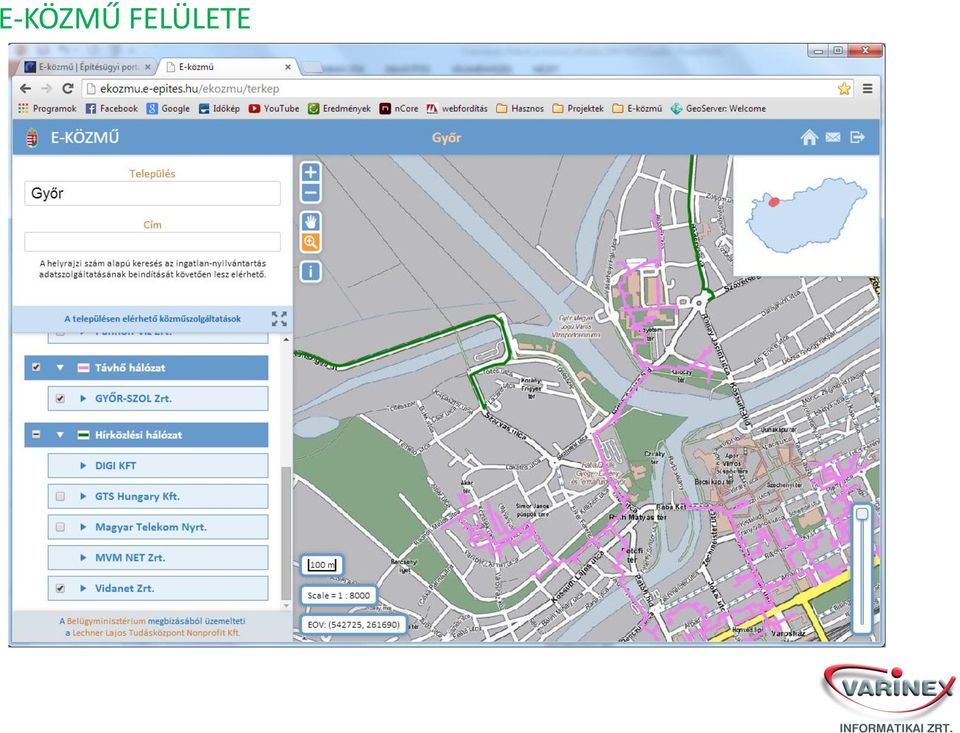Open the Facebook bookmark

click(111, 108)
